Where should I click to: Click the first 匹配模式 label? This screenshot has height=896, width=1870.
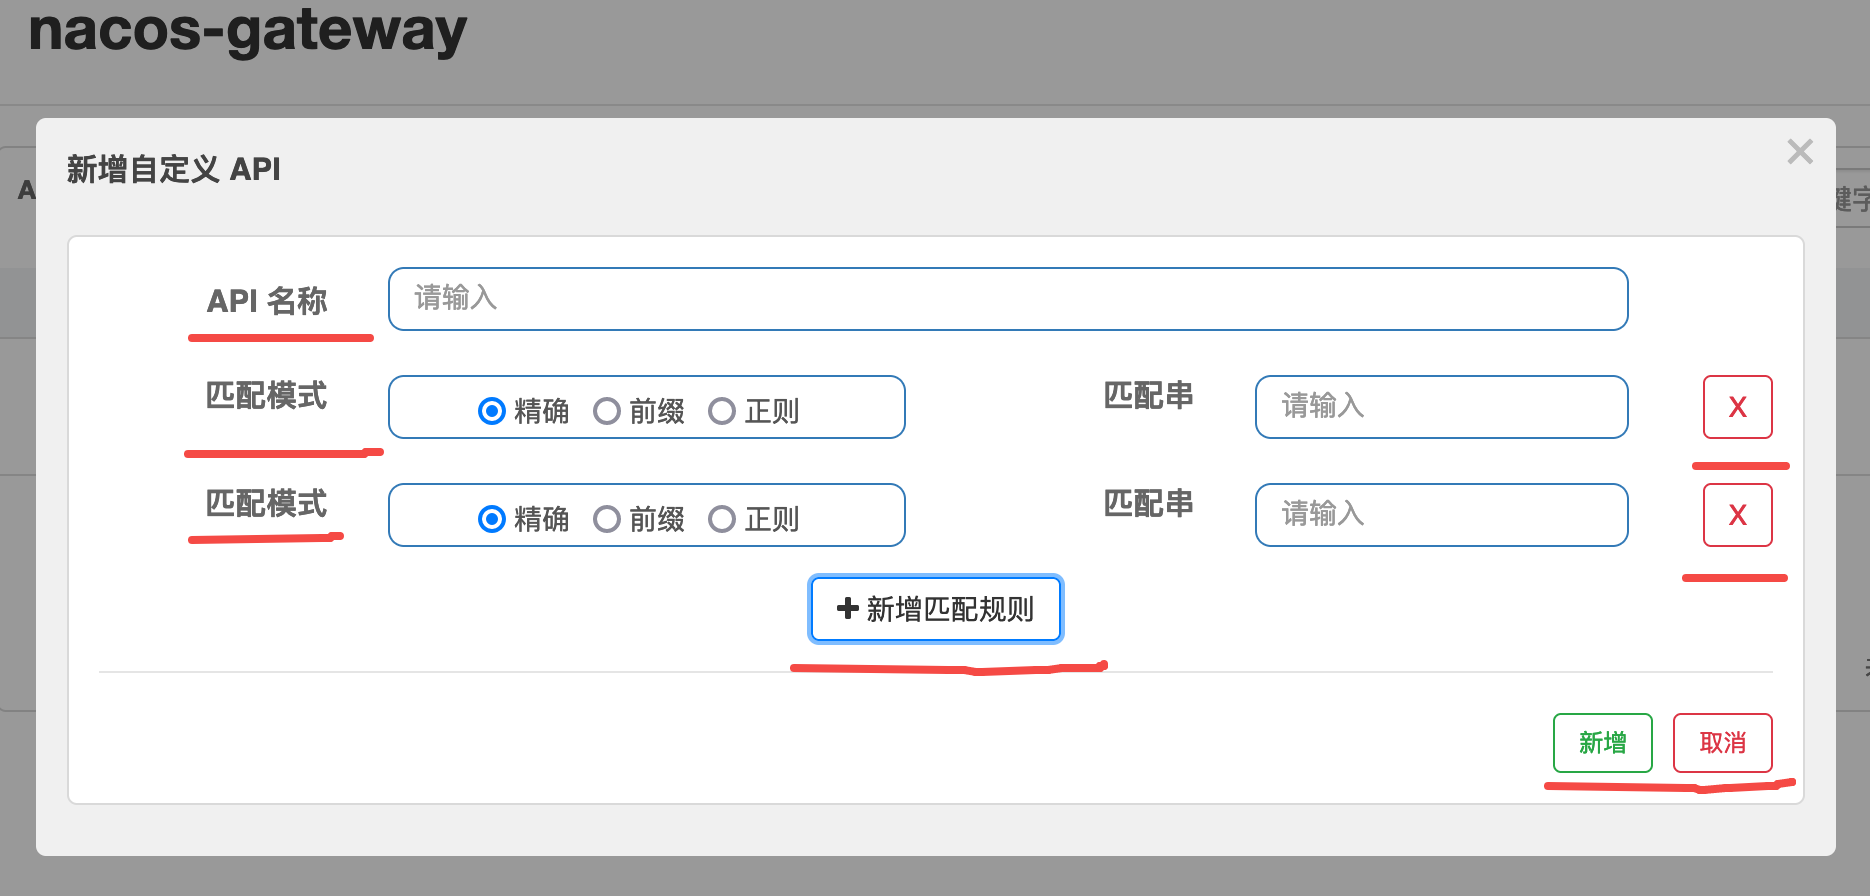(267, 396)
